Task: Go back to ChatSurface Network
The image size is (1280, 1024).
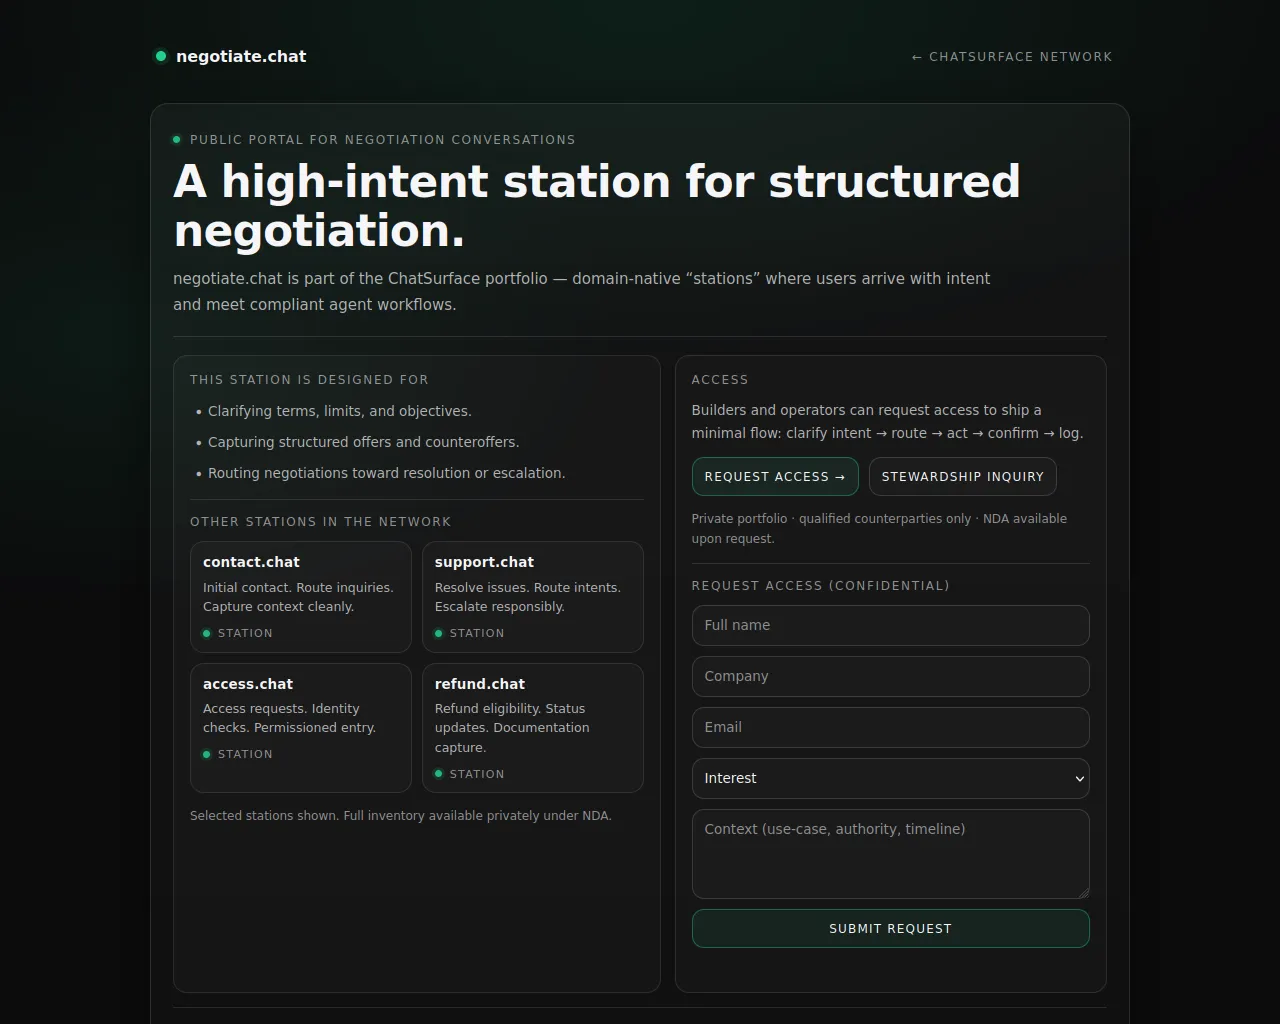Action: (x=1011, y=57)
